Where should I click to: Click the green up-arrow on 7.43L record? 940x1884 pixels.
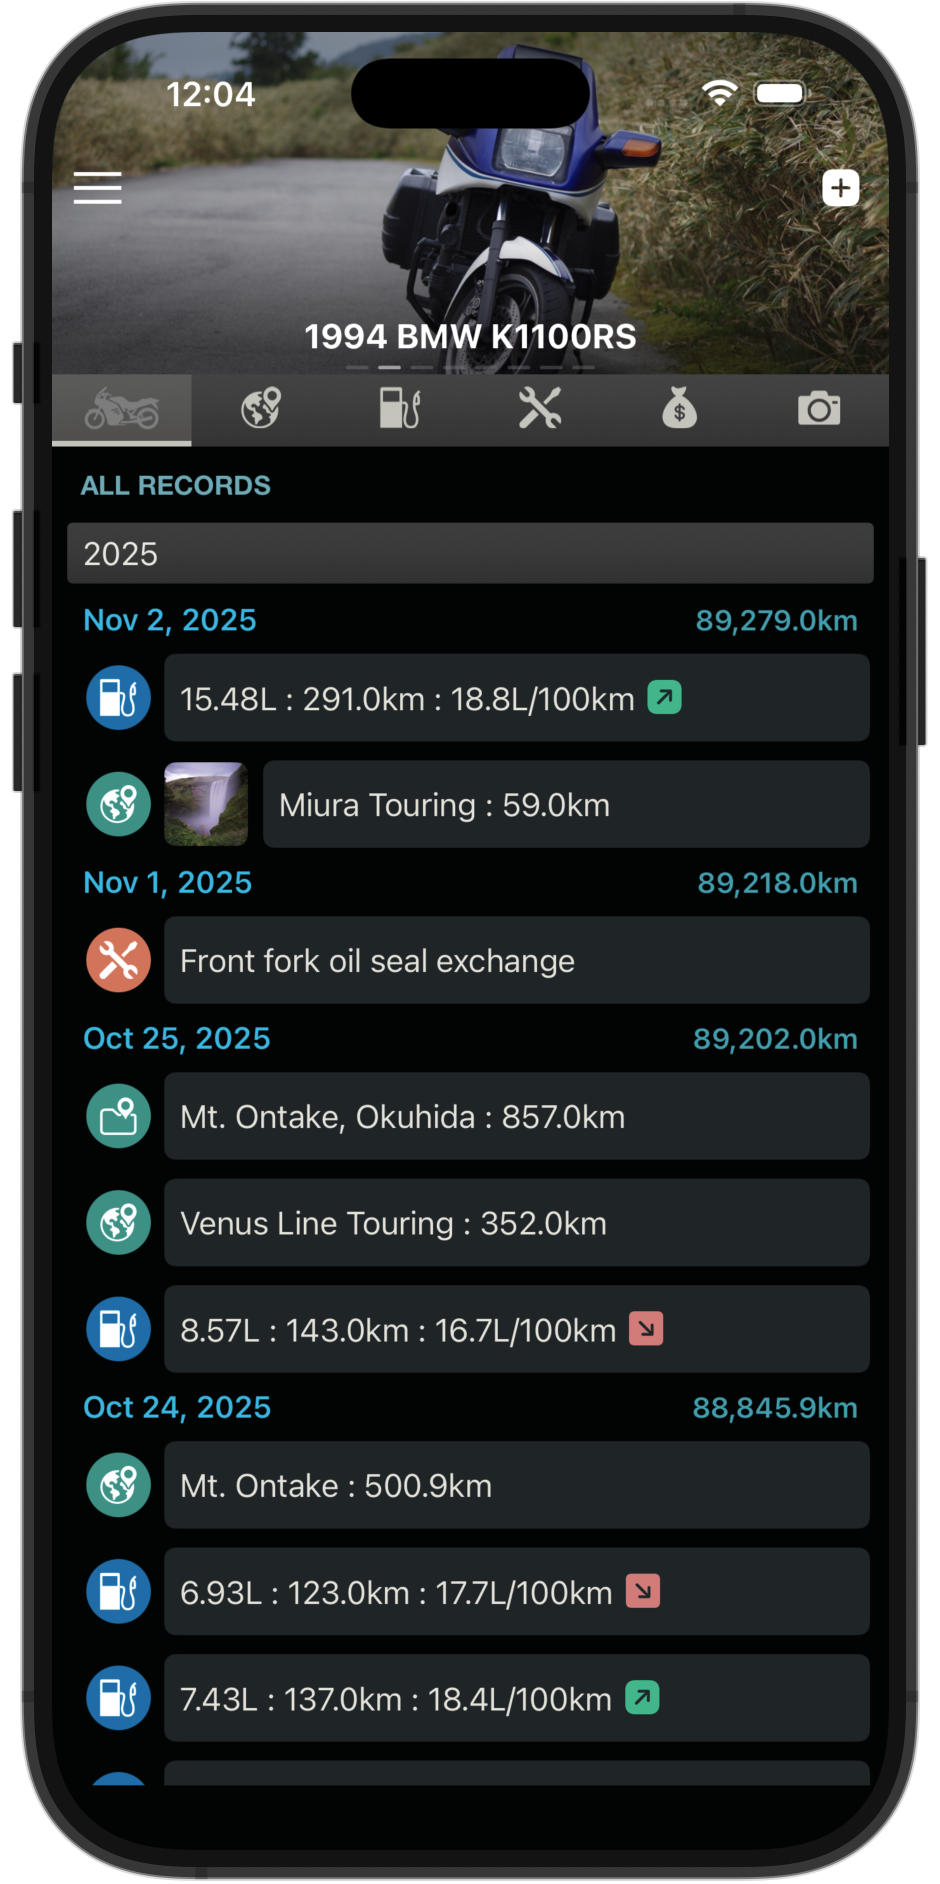pyautogui.click(x=642, y=1697)
